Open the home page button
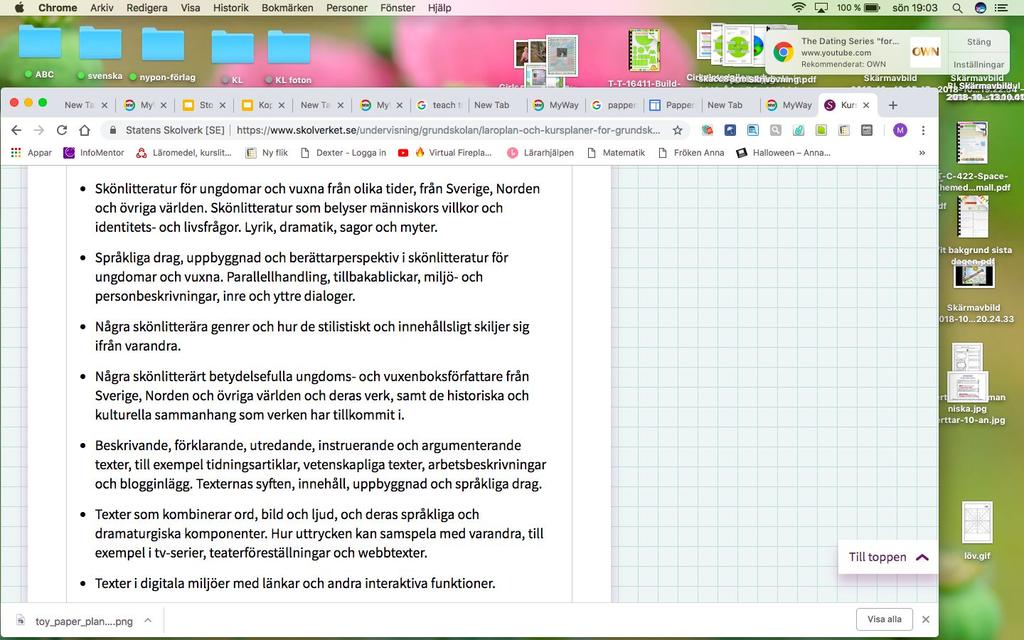 pos(84,130)
